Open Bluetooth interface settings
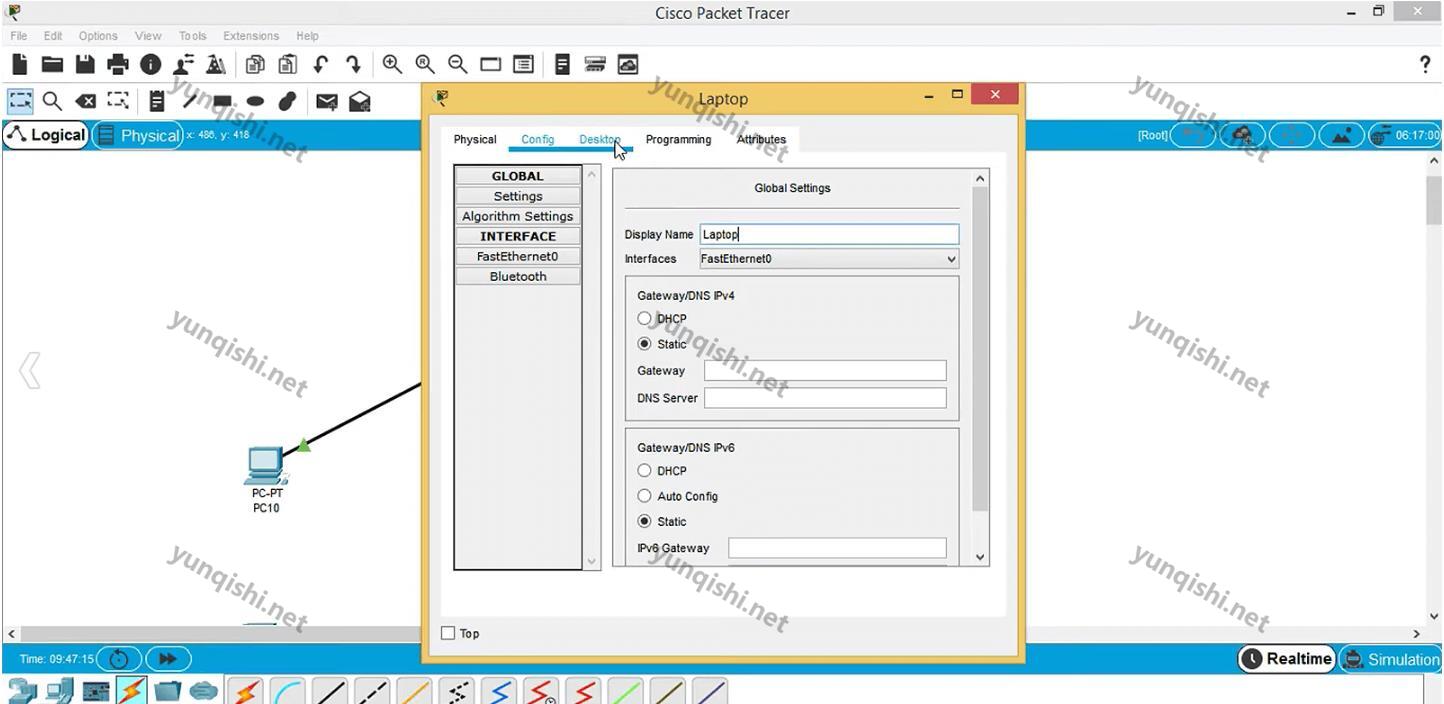This screenshot has width=1444, height=704. (518, 276)
